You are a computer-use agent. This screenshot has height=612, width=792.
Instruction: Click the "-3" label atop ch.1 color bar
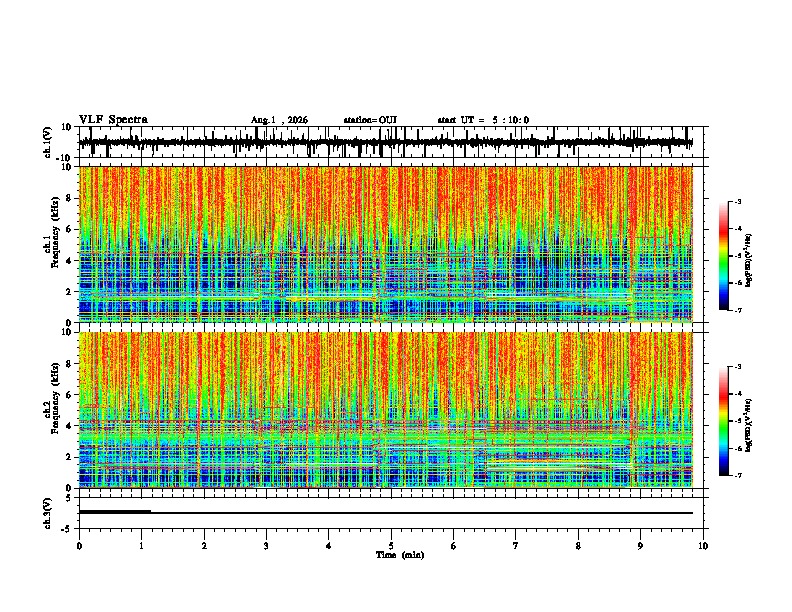737,201
